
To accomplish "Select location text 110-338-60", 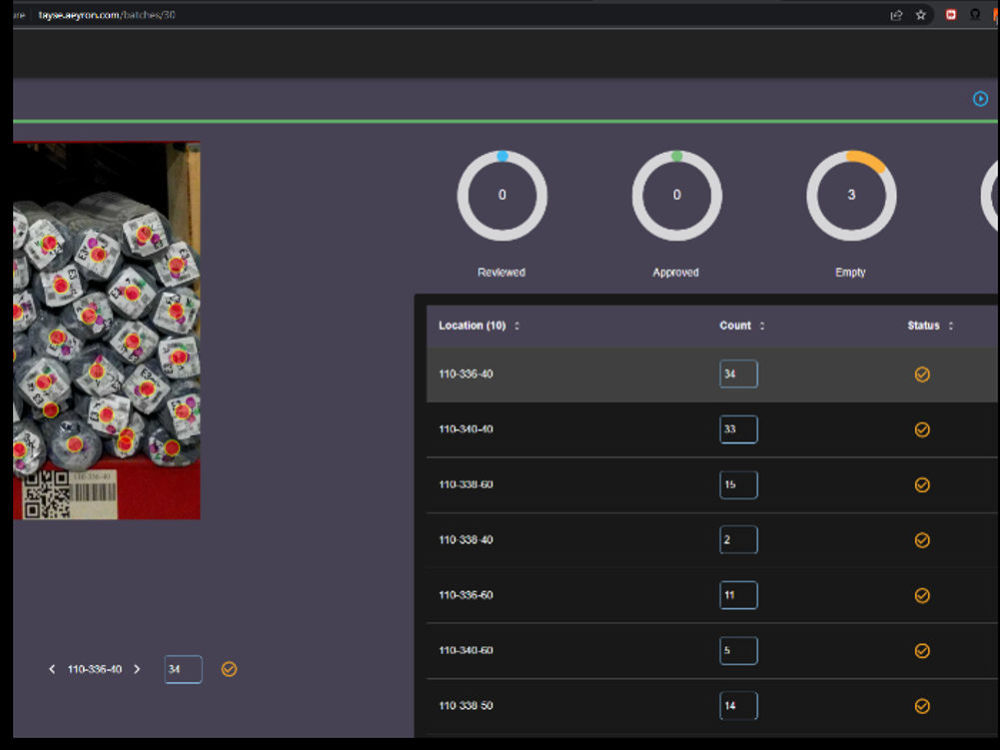I will click(x=466, y=485).
